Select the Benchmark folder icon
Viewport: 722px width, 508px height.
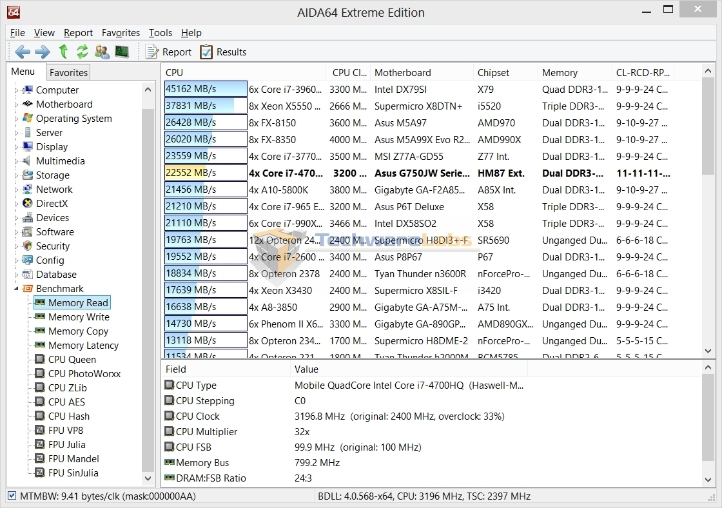28,289
